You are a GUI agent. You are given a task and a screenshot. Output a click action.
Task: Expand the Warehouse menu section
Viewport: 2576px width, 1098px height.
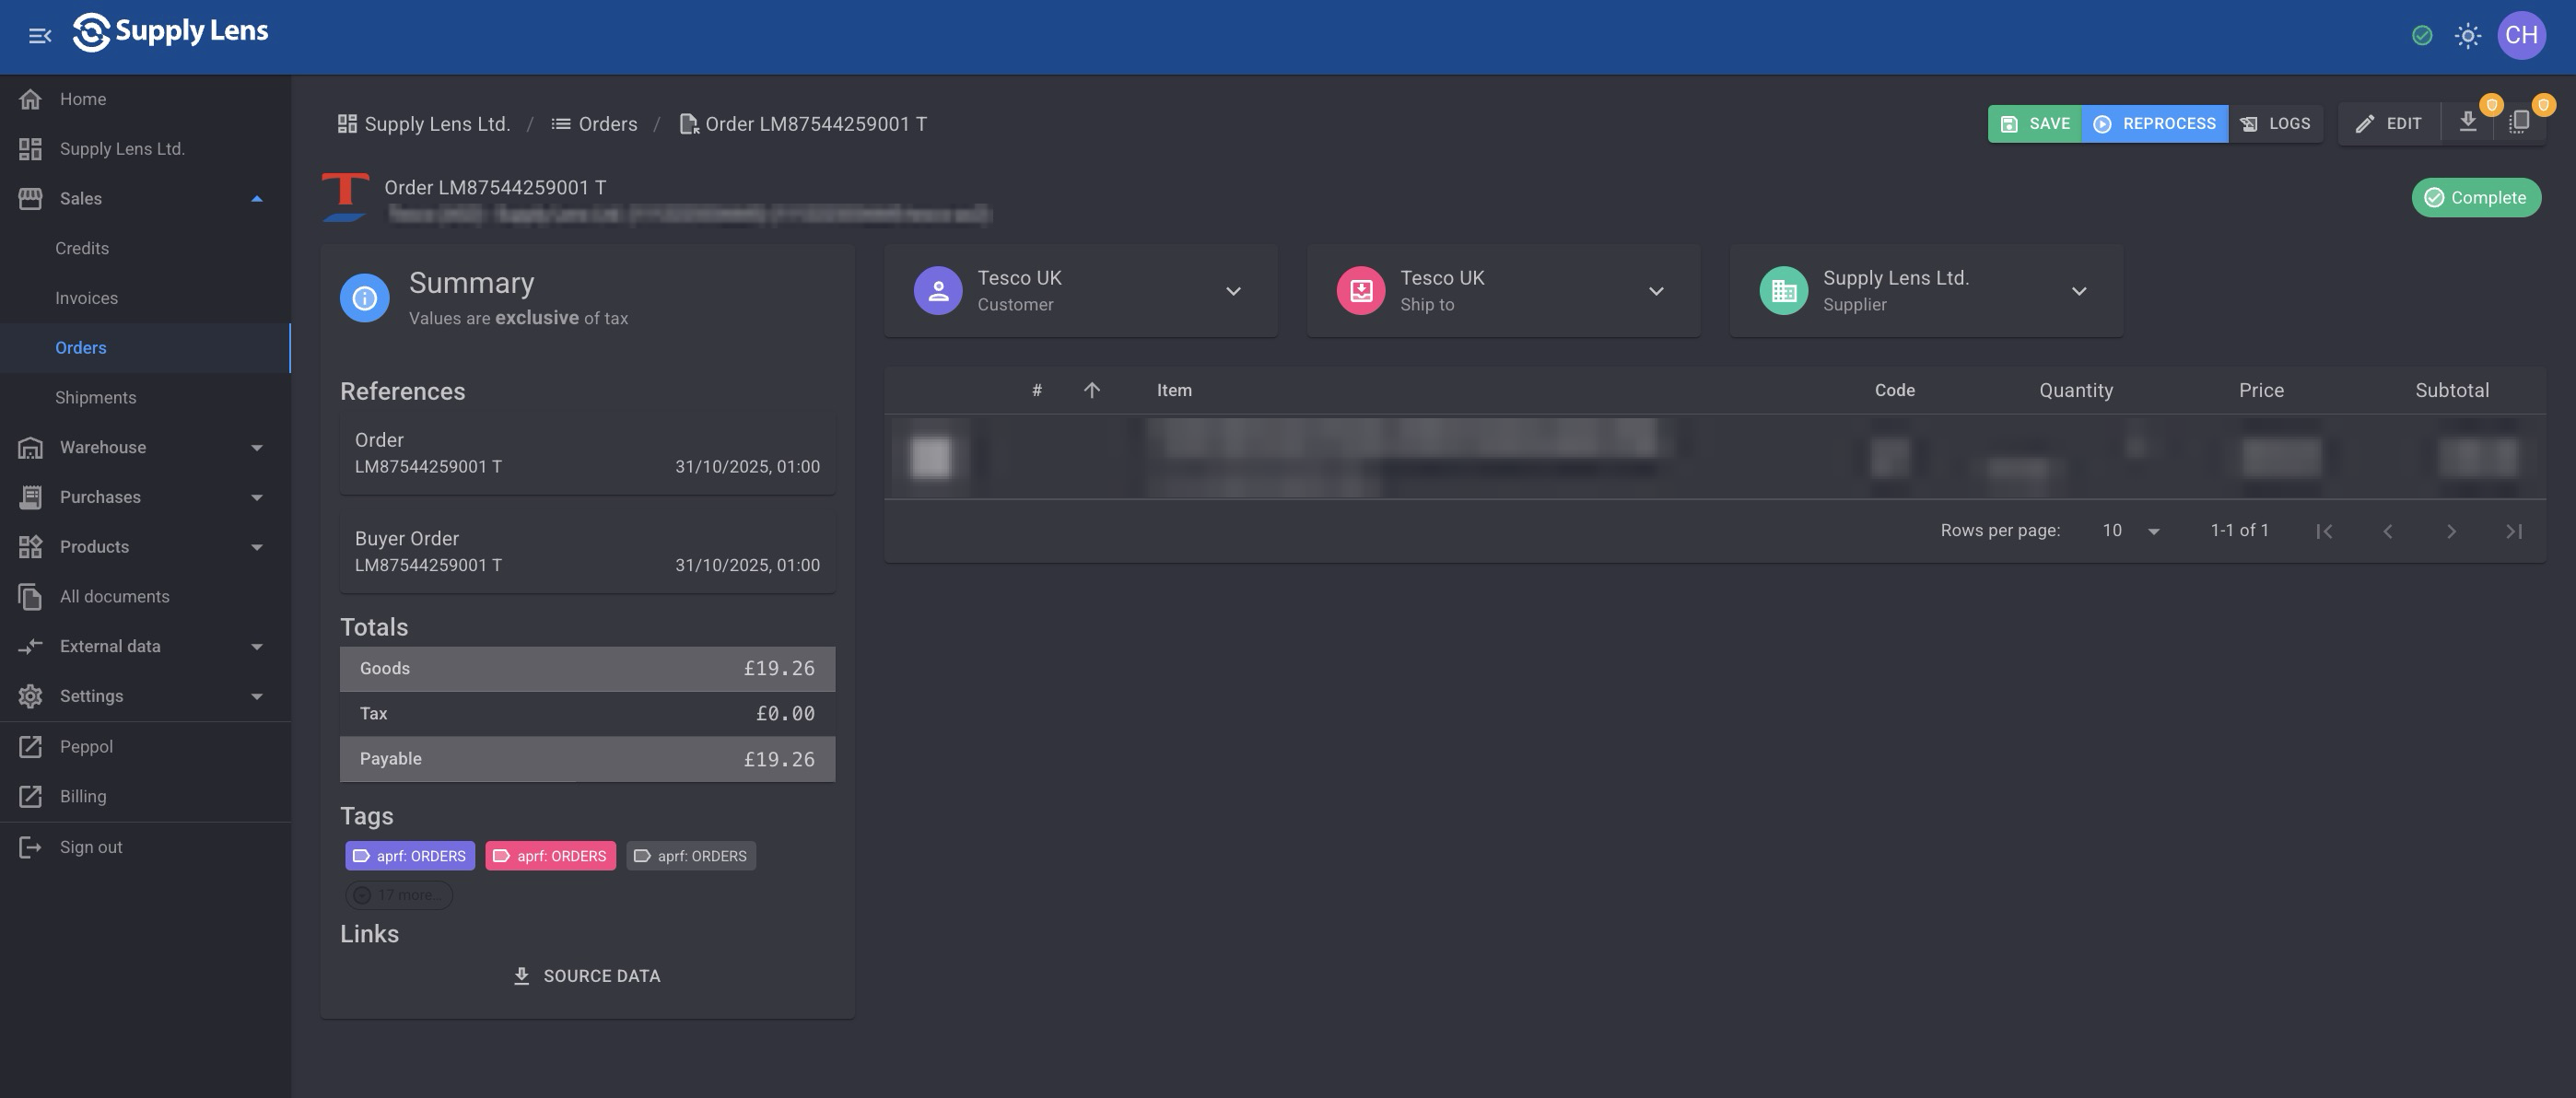click(x=145, y=447)
